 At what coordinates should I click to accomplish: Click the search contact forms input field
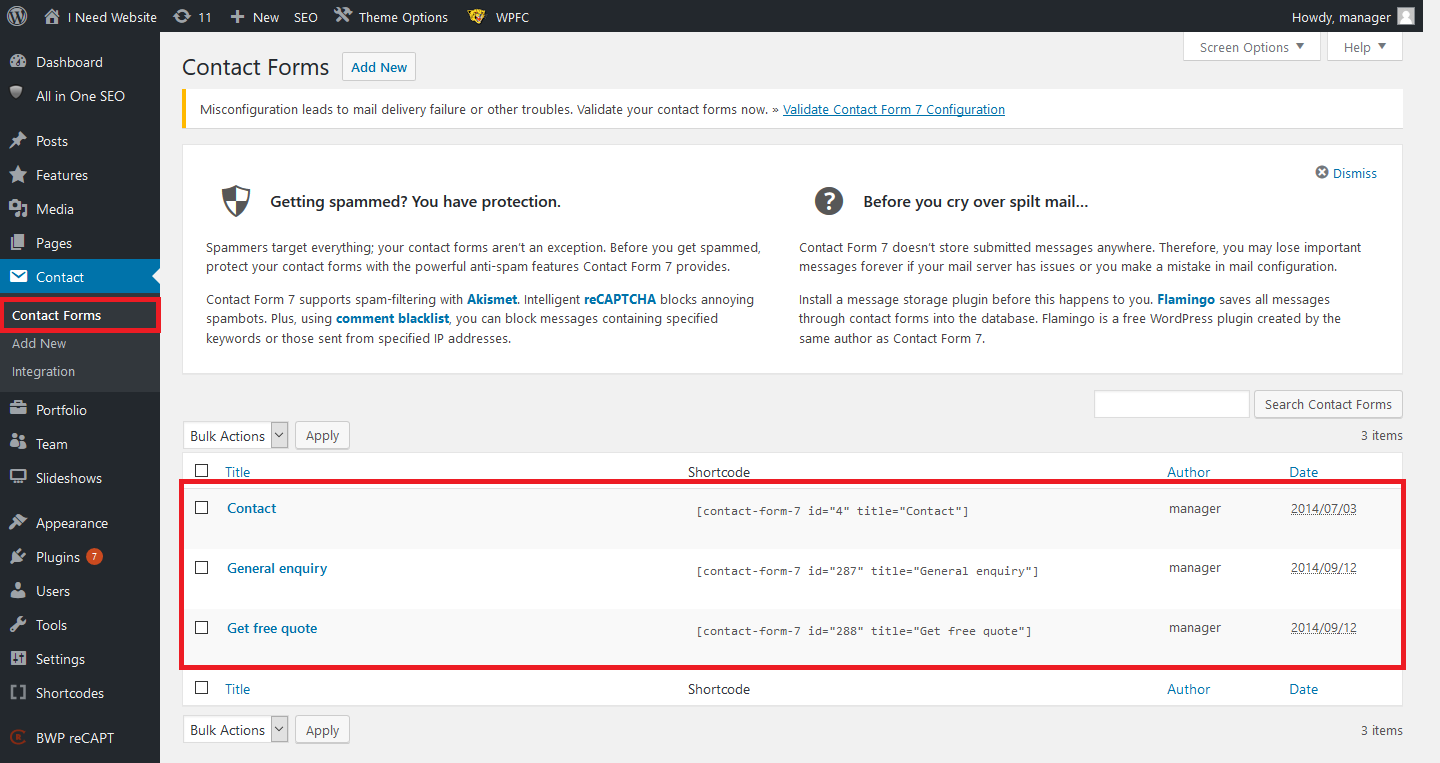pos(1171,404)
